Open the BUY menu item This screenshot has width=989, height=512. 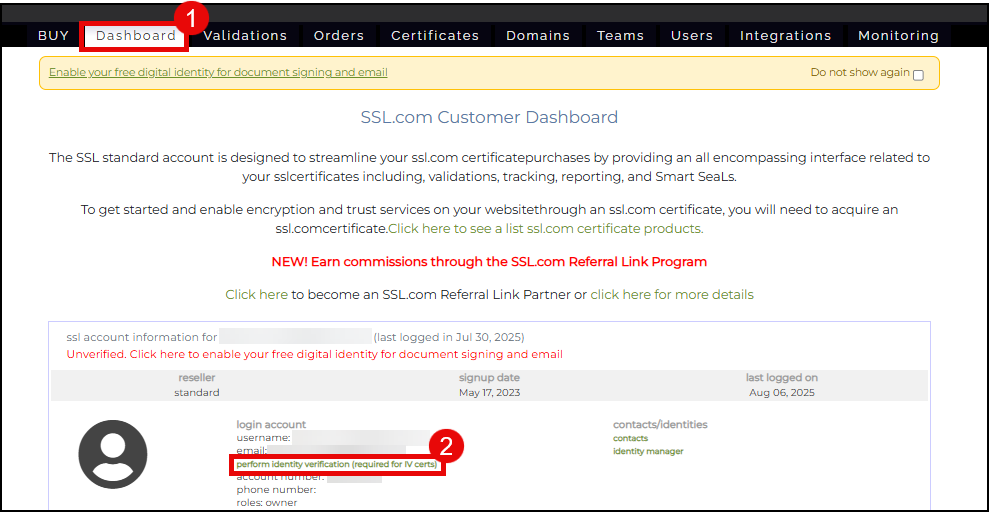[53, 36]
